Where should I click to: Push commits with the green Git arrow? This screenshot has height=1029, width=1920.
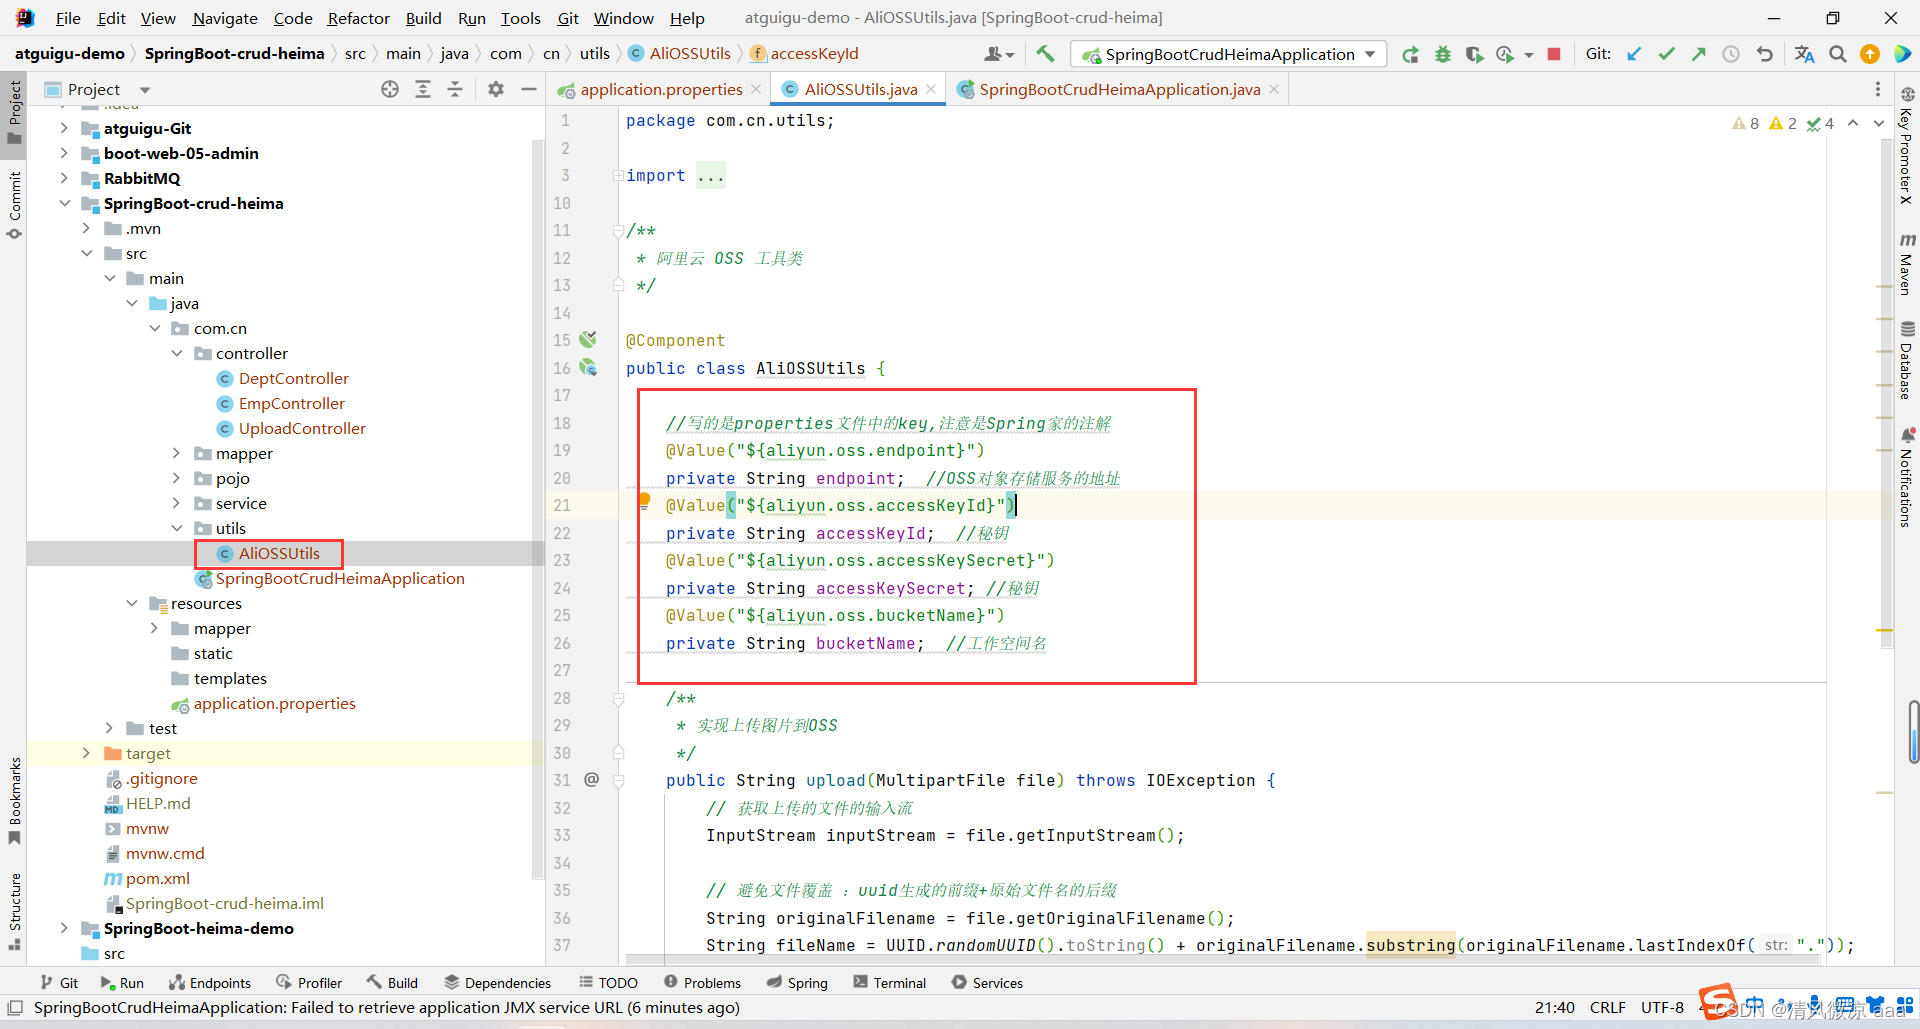click(x=1698, y=54)
